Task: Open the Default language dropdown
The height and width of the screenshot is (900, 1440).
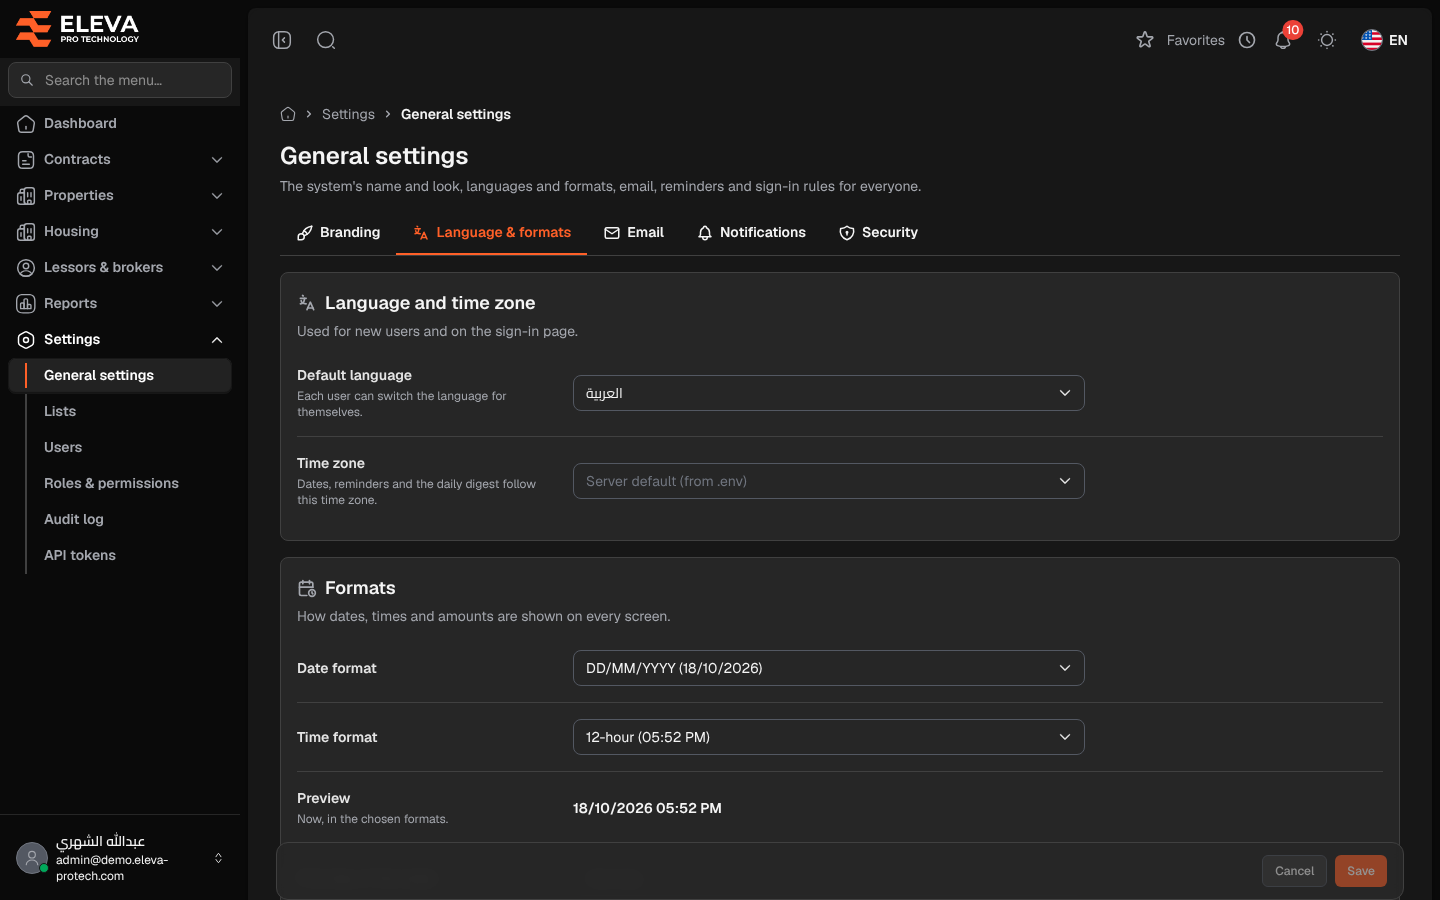Action: coord(828,393)
